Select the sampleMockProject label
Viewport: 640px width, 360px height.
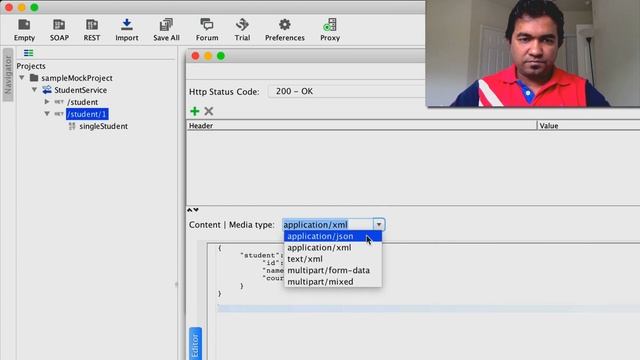77,78
